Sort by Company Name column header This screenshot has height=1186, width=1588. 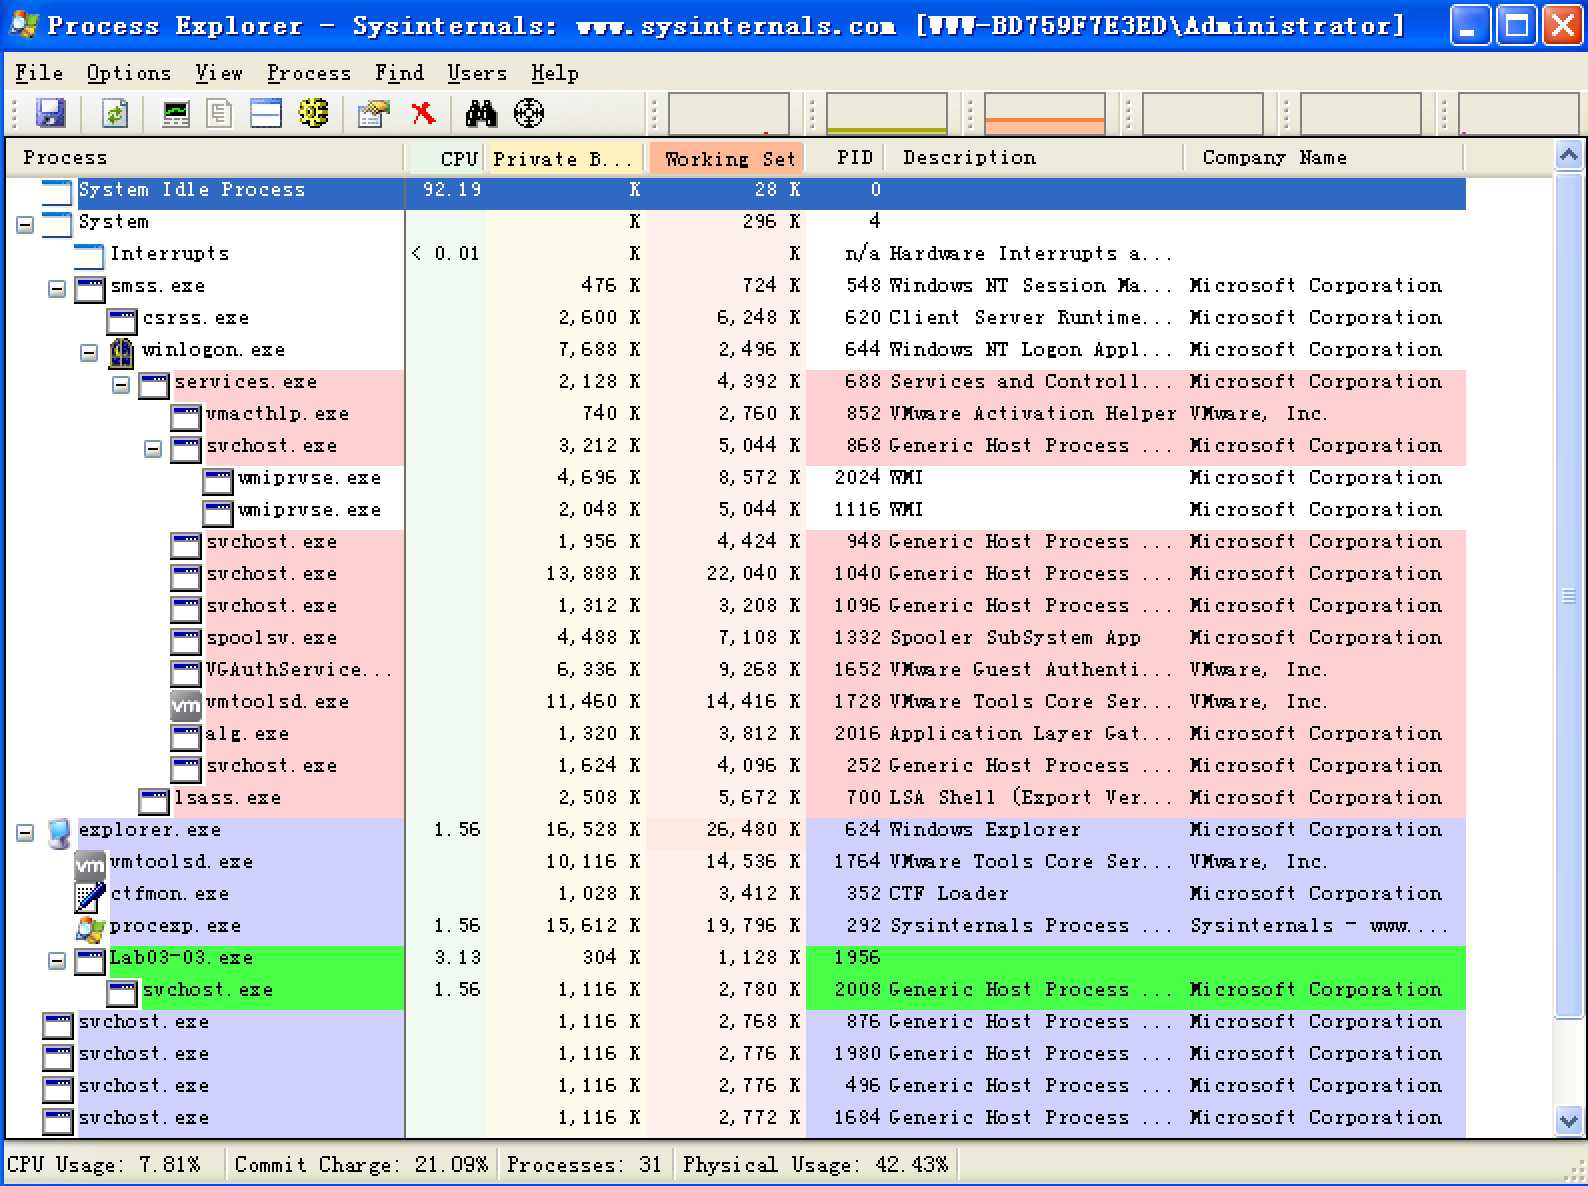(1325, 158)
